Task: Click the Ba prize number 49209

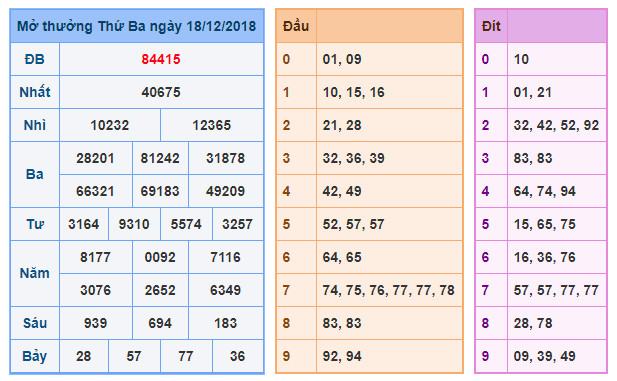Action: click(225, 192)
